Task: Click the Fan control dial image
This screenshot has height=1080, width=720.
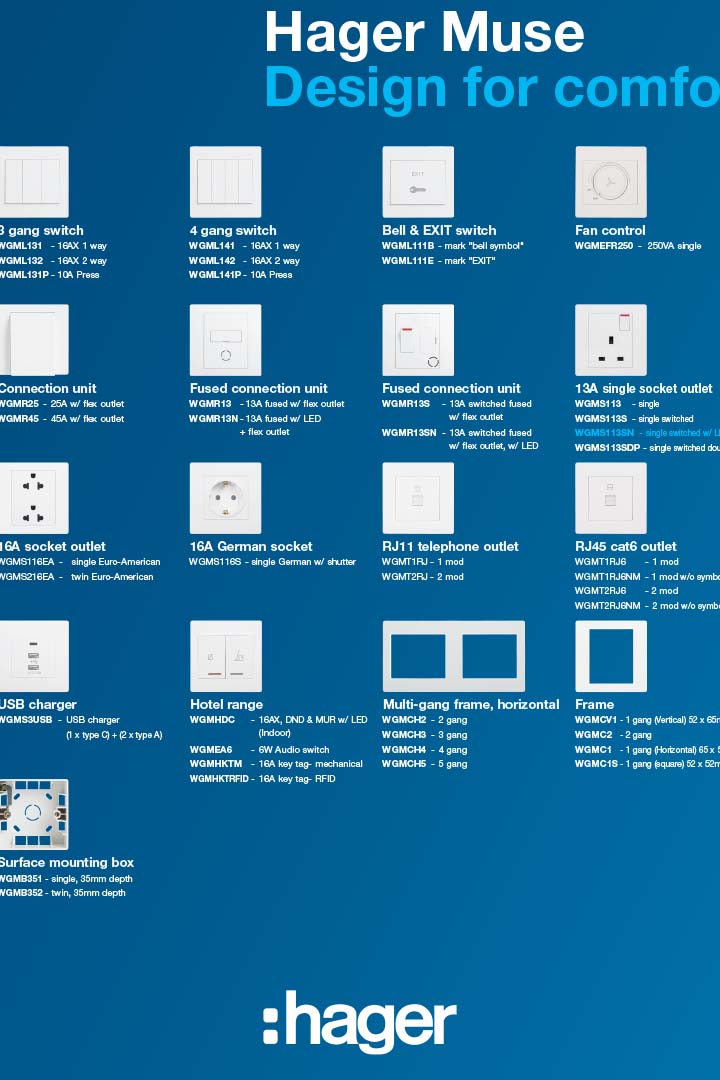Action: tap(610, 182)
